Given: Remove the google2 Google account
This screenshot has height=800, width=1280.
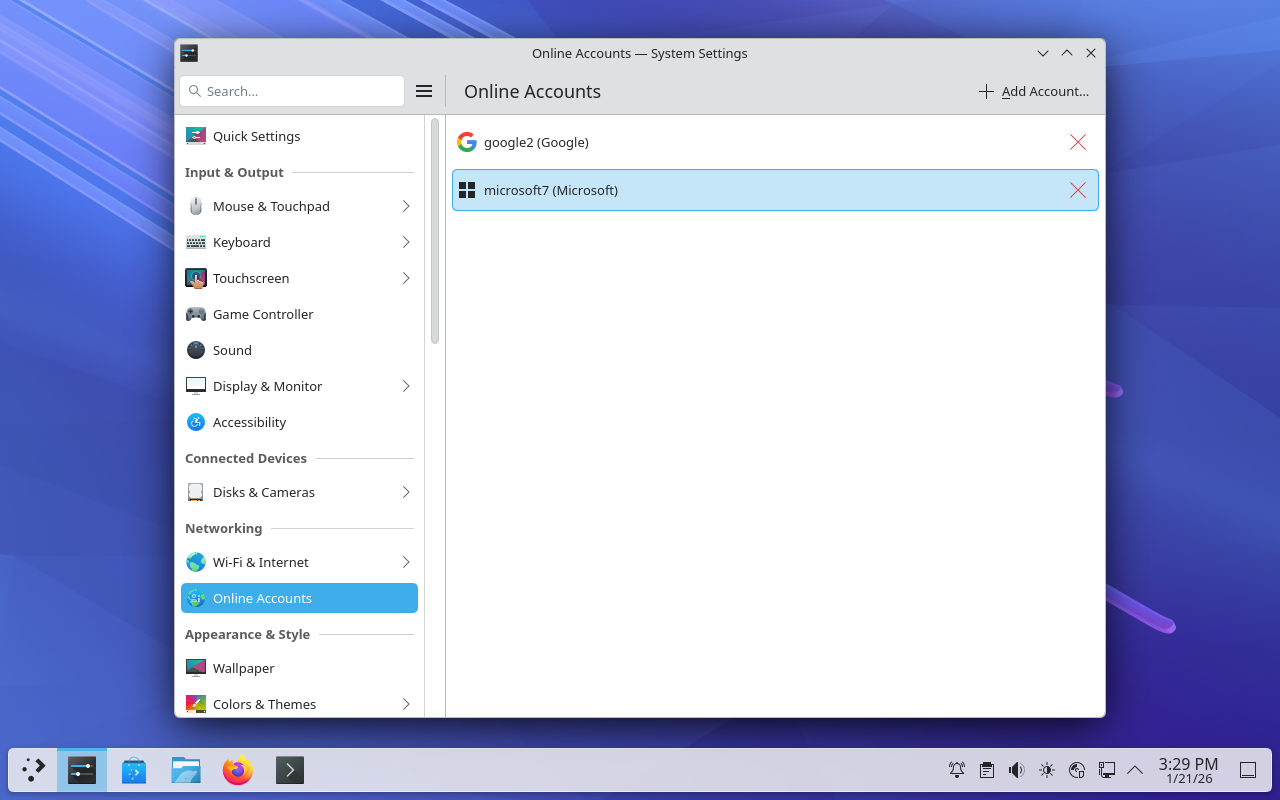Looking at the screenshot, I should click(x=1077, y=142).
